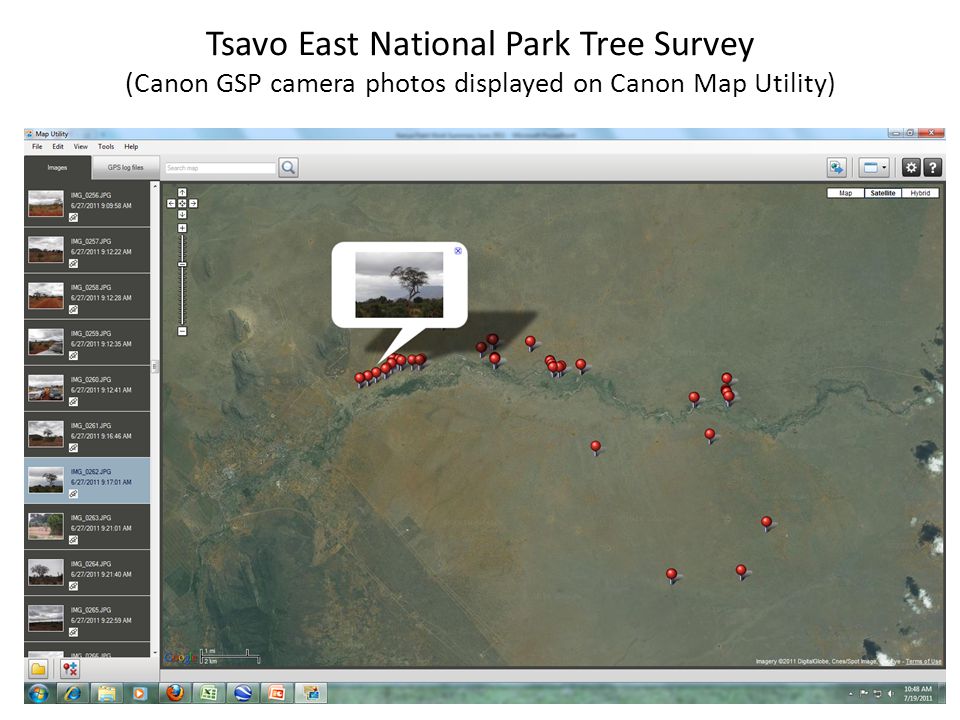Click the file name IMG_0261.JPG
This screenshot has height=720, width=960.
pyautogui.click(x=91, y=426)
